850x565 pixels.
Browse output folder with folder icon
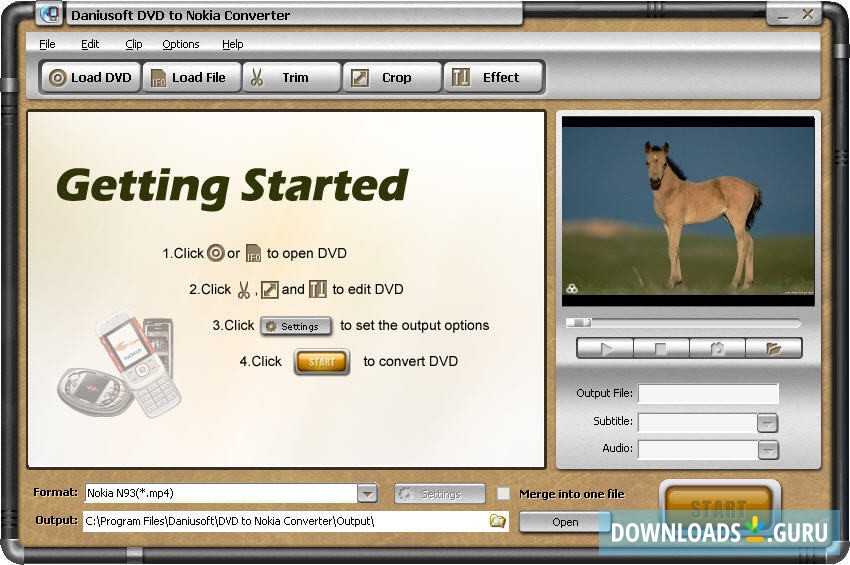click(497, 522)
